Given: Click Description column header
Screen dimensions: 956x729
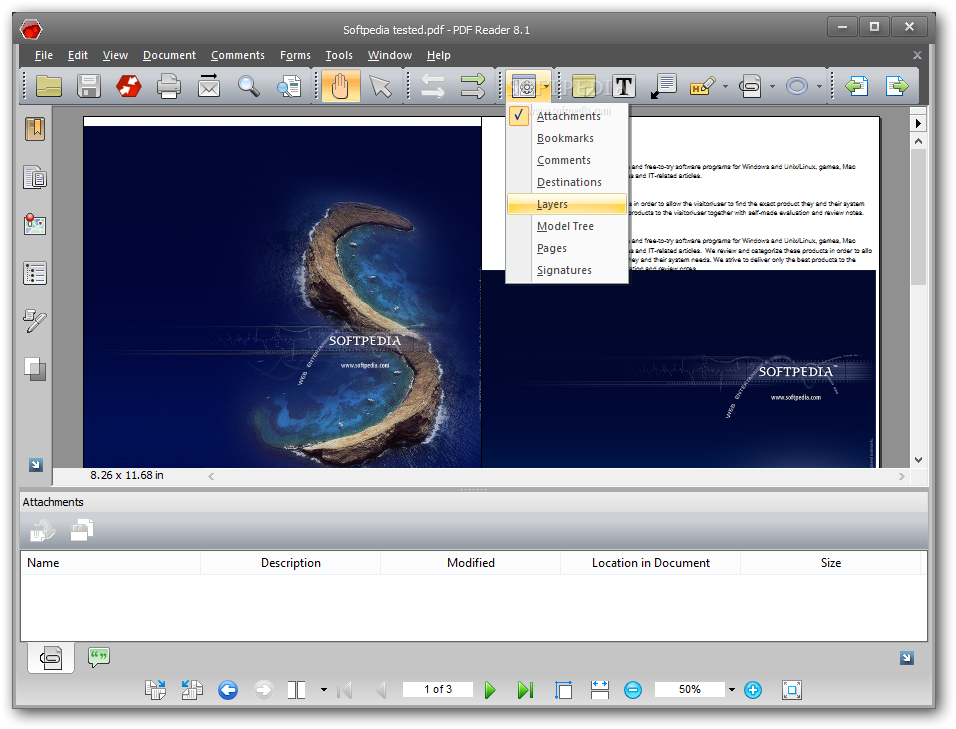Looking at the screenshot, I should [290, 563].
